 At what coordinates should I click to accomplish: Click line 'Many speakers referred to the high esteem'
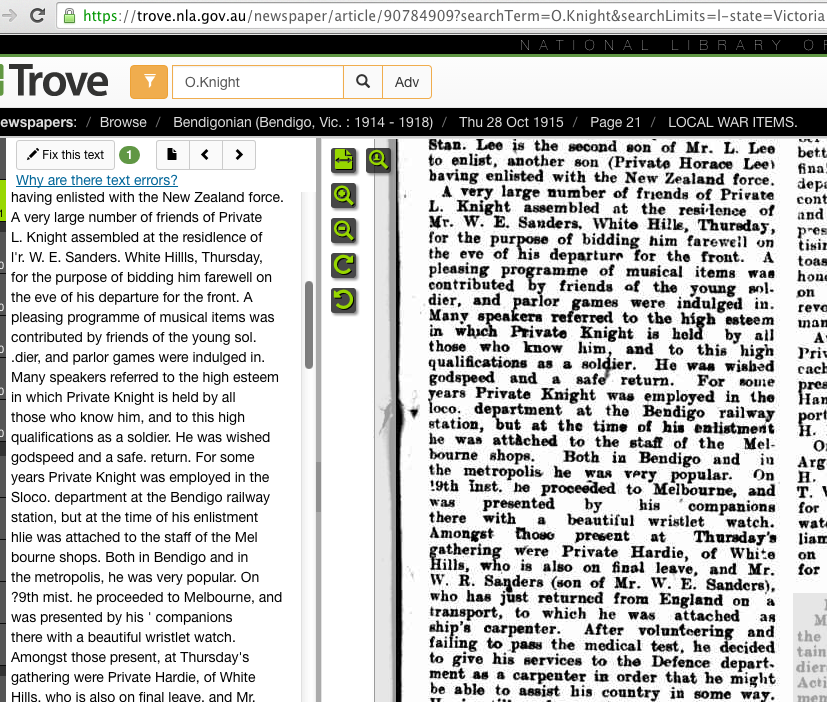[x=145, y=378]
